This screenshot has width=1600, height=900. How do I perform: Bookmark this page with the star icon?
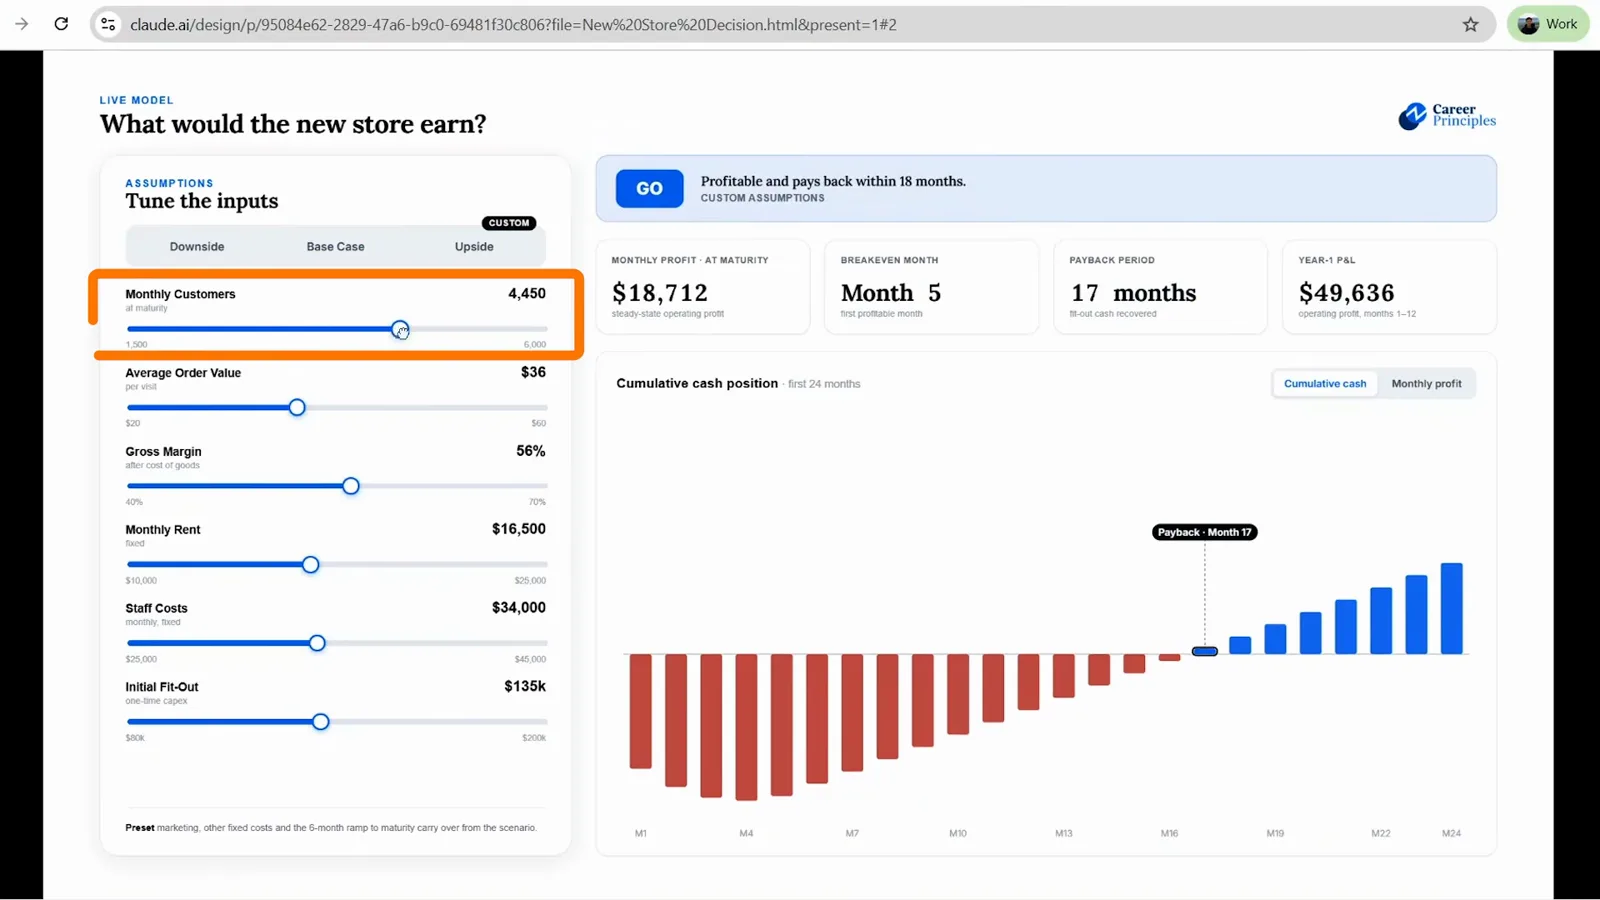click(1470, 24)
